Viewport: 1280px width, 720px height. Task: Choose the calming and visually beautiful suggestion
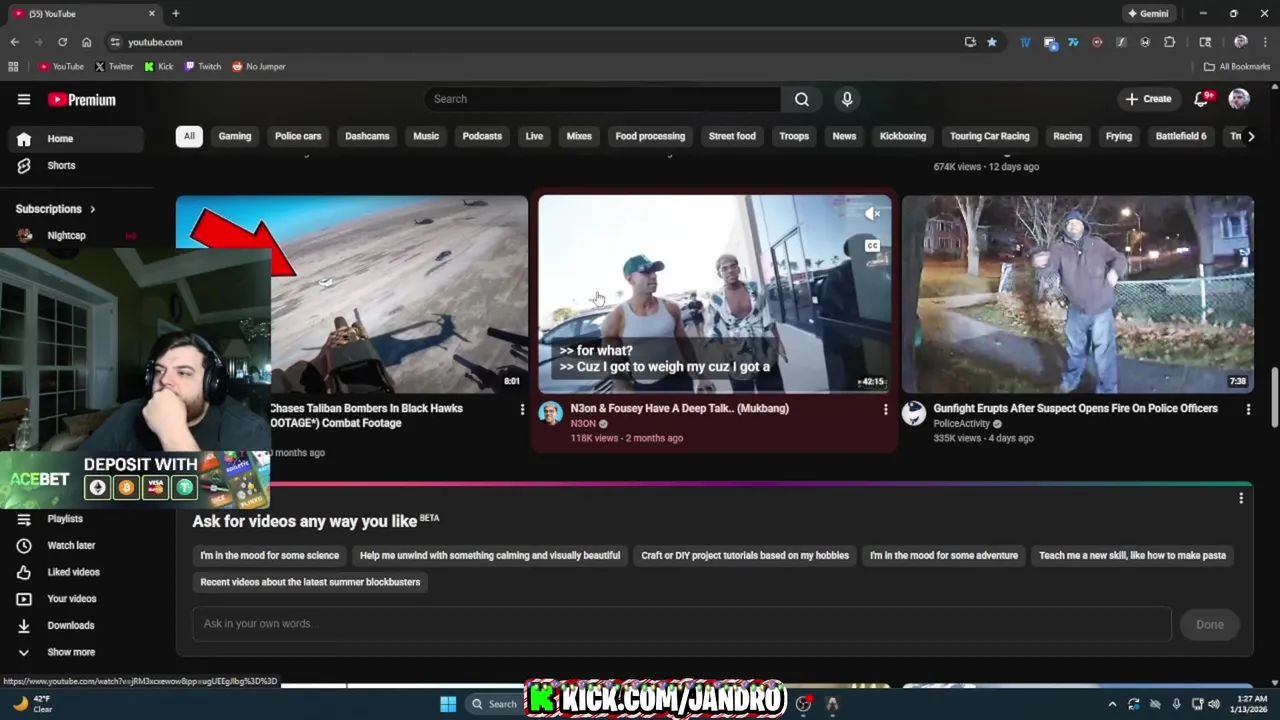pos(490,555)
